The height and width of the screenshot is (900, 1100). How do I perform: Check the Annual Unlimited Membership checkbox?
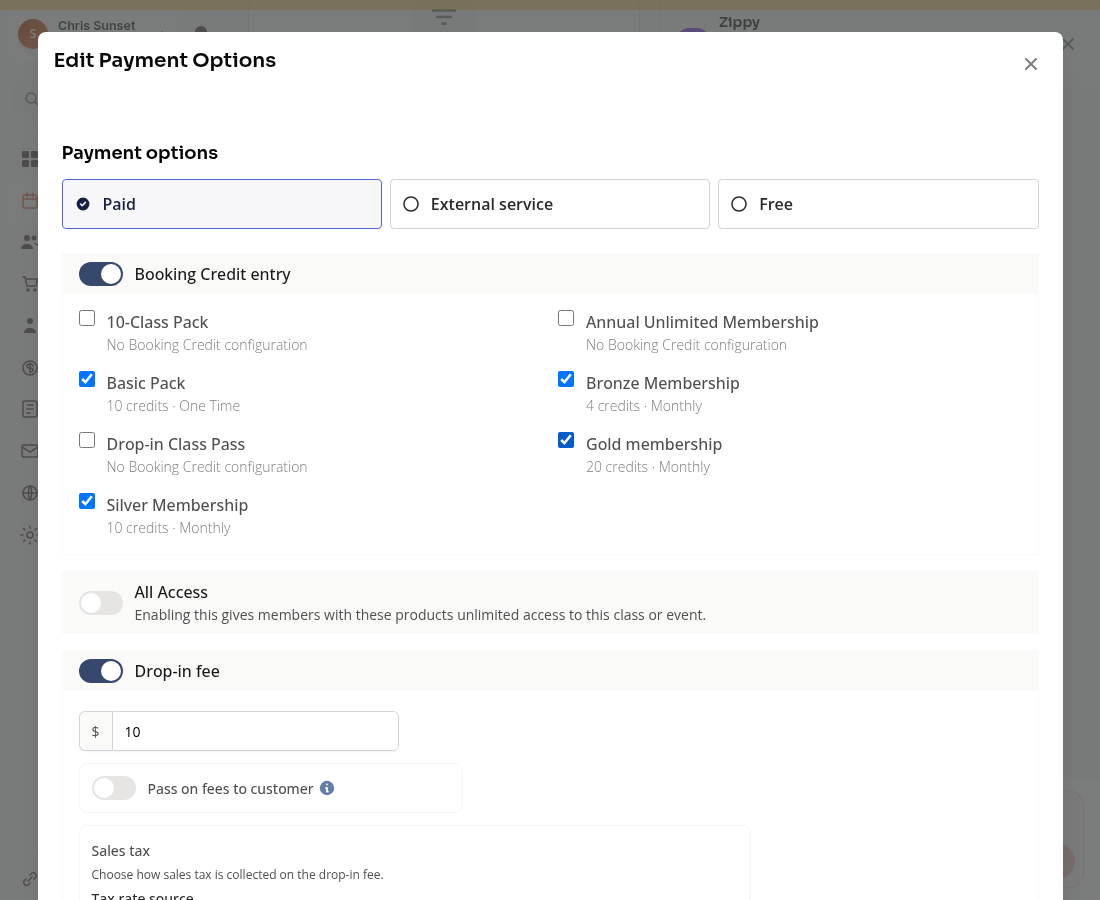[566, 318]
